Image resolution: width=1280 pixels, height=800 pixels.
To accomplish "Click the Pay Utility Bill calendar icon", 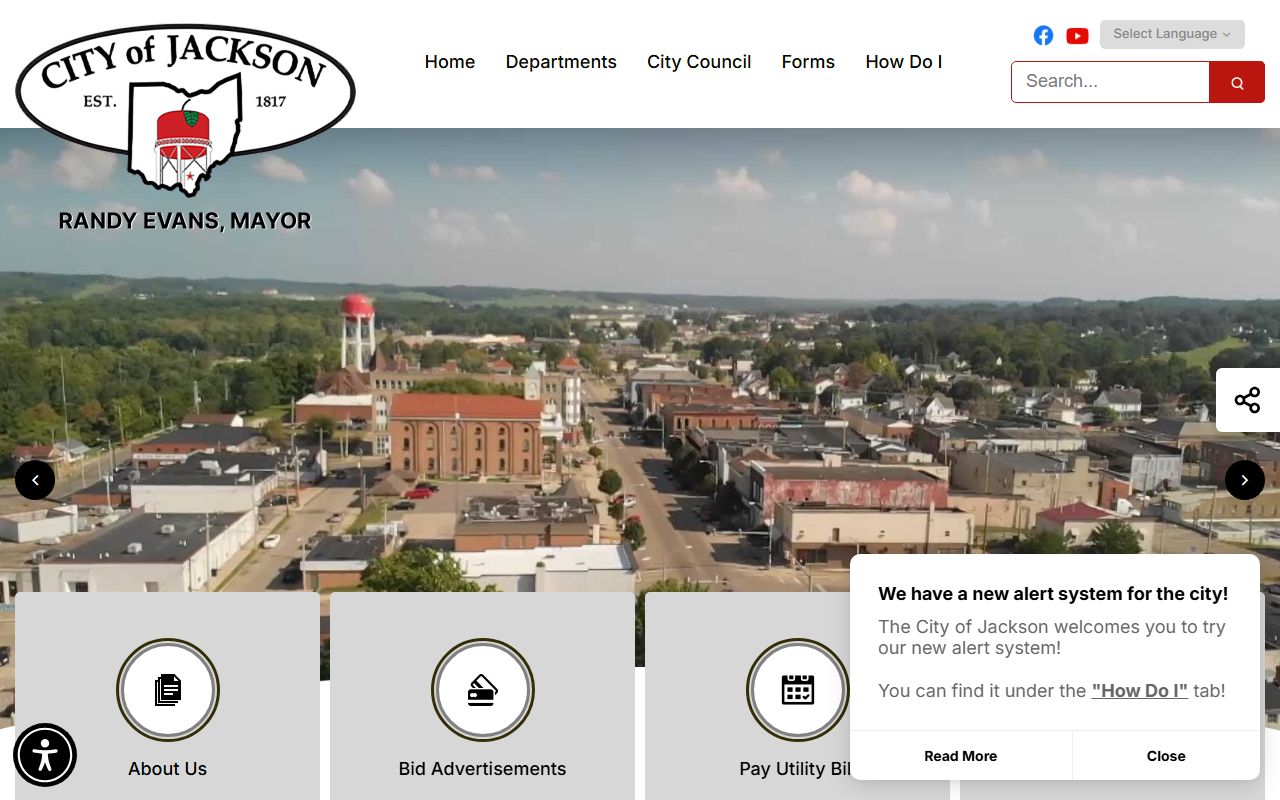I will [x=798, y=690].
